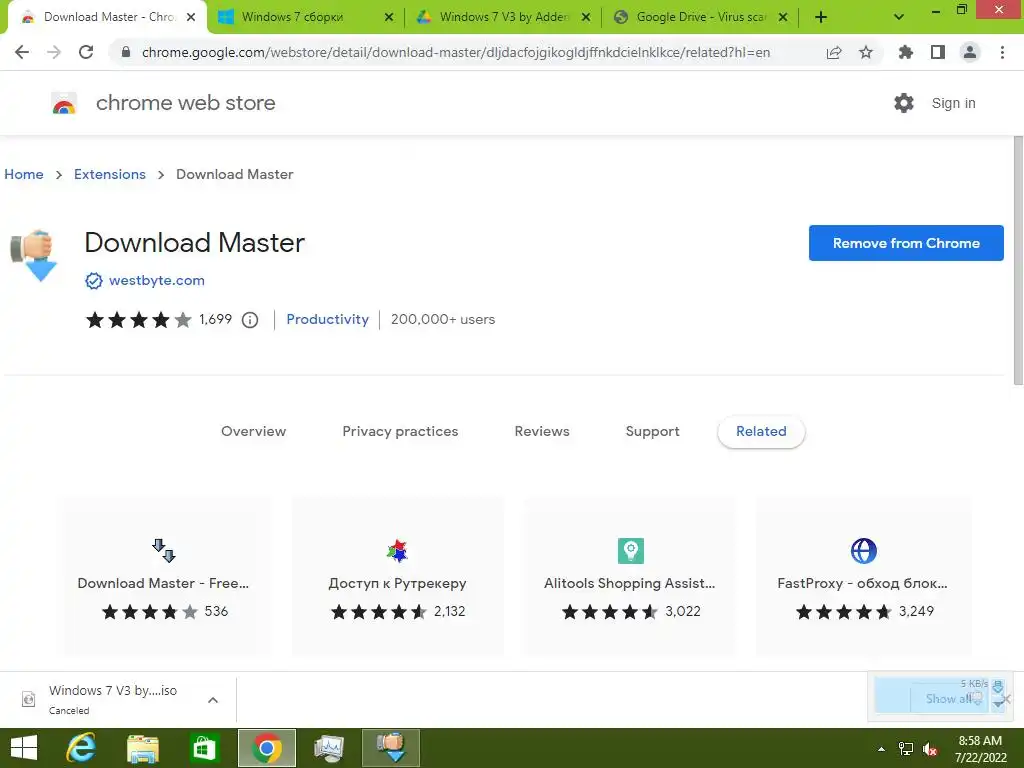Reload the current page
Screen dimensions: 1024x768
pyautogui.click(x=86, y=52)
